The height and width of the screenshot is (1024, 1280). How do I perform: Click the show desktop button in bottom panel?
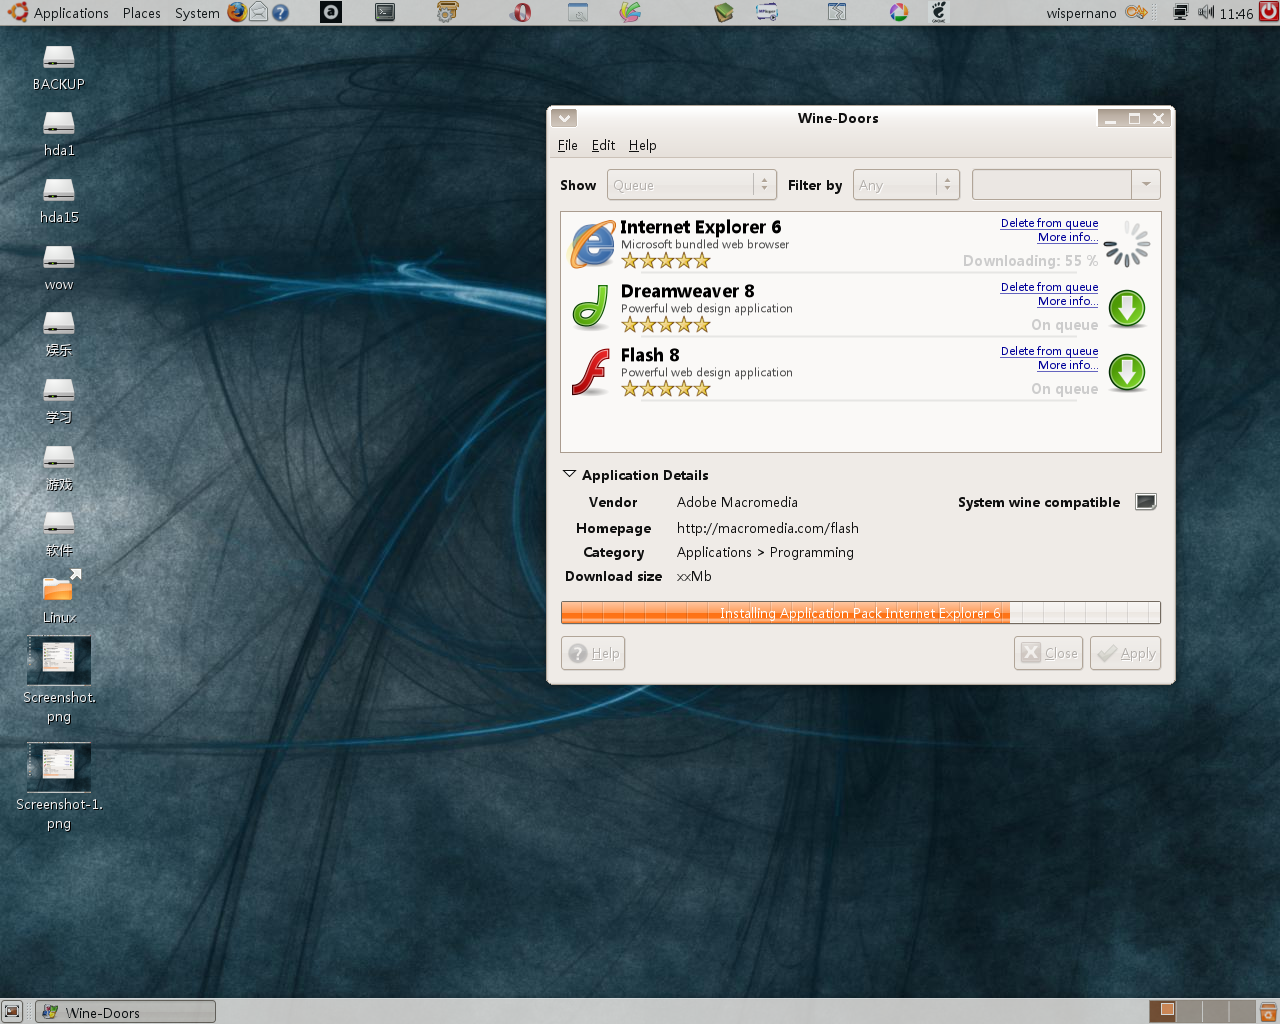point(12,1011)
